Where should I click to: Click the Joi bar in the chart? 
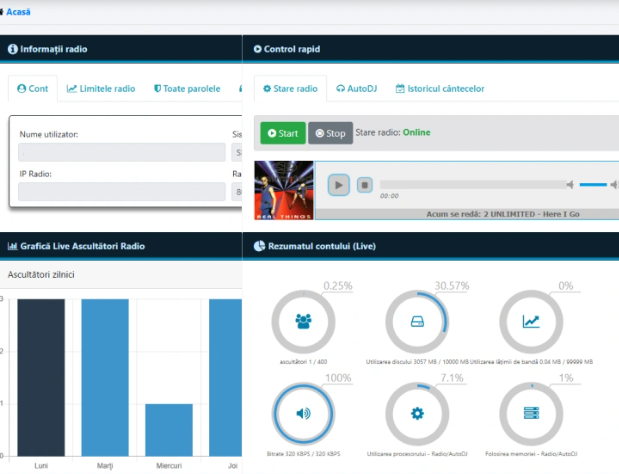pos(225,378)
